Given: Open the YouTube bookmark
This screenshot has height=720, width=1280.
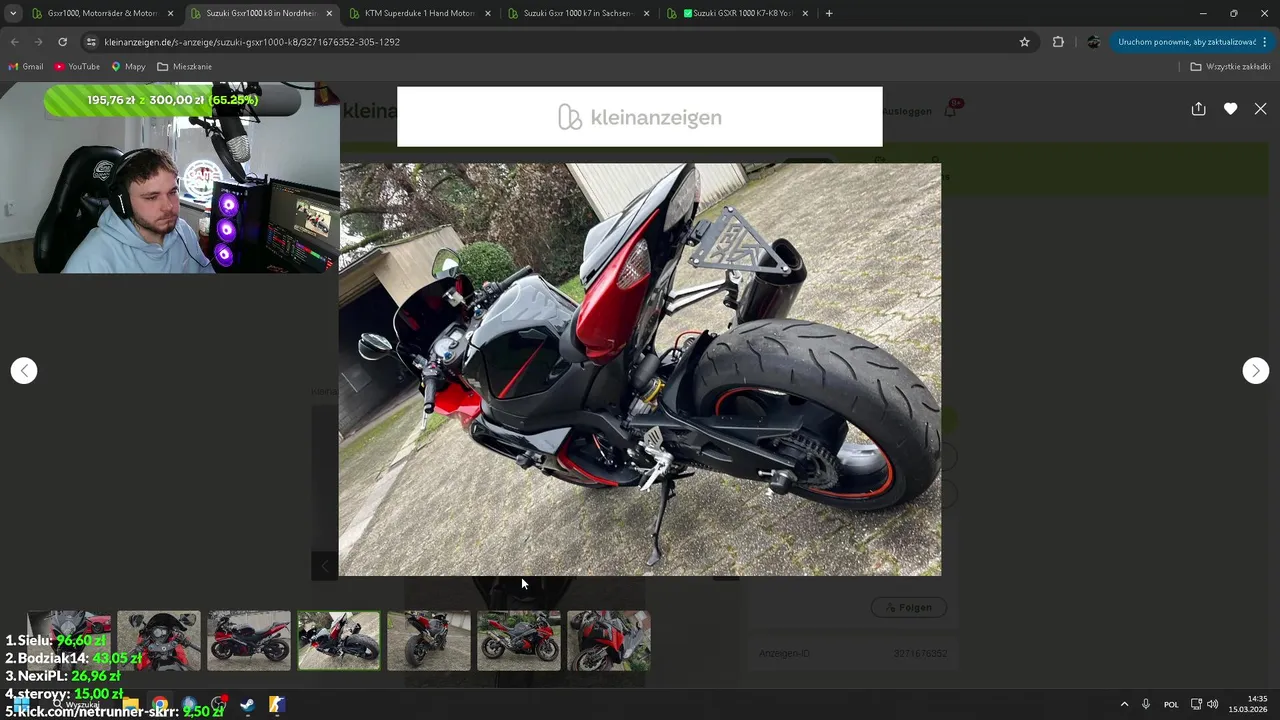Looking at the screenshot, I should [x=77, y=66].
